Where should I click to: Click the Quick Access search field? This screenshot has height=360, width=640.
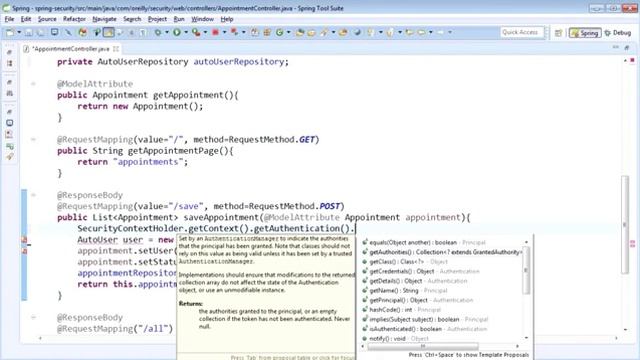point(522,32)
